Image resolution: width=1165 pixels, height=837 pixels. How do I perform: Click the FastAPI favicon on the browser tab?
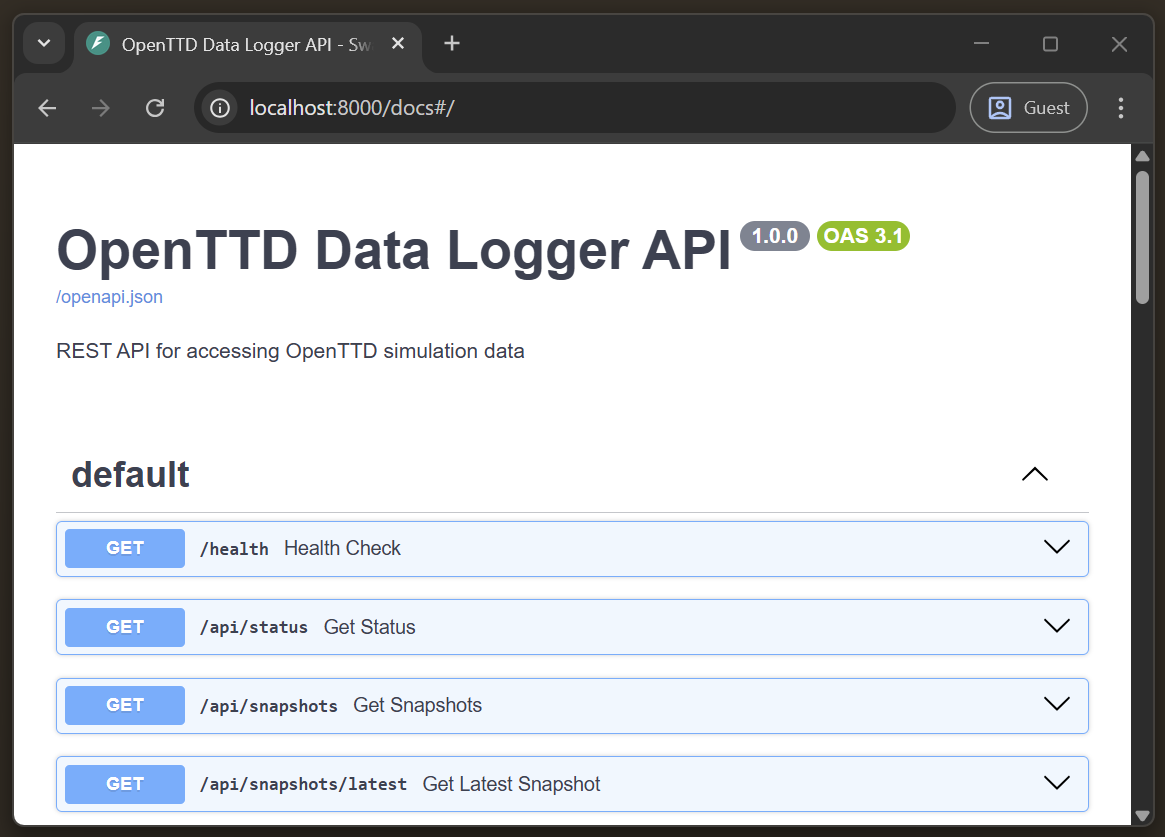(97, 43)
